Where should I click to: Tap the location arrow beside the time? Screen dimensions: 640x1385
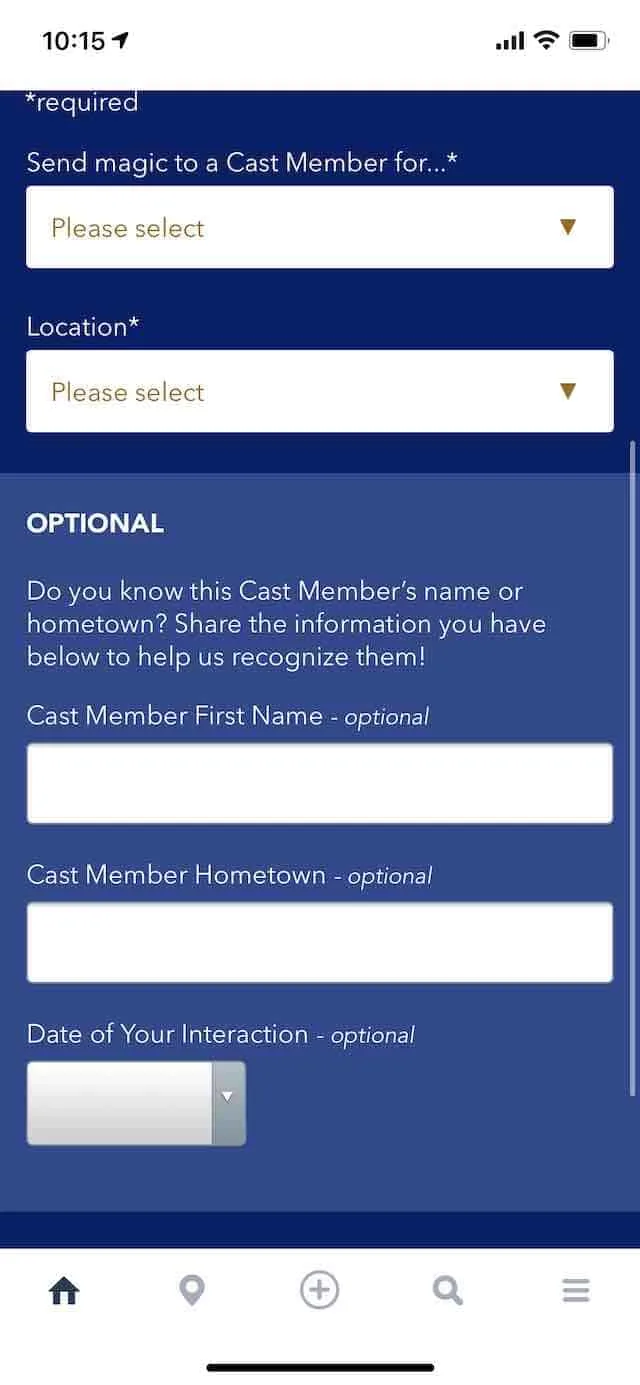(121, 40)
